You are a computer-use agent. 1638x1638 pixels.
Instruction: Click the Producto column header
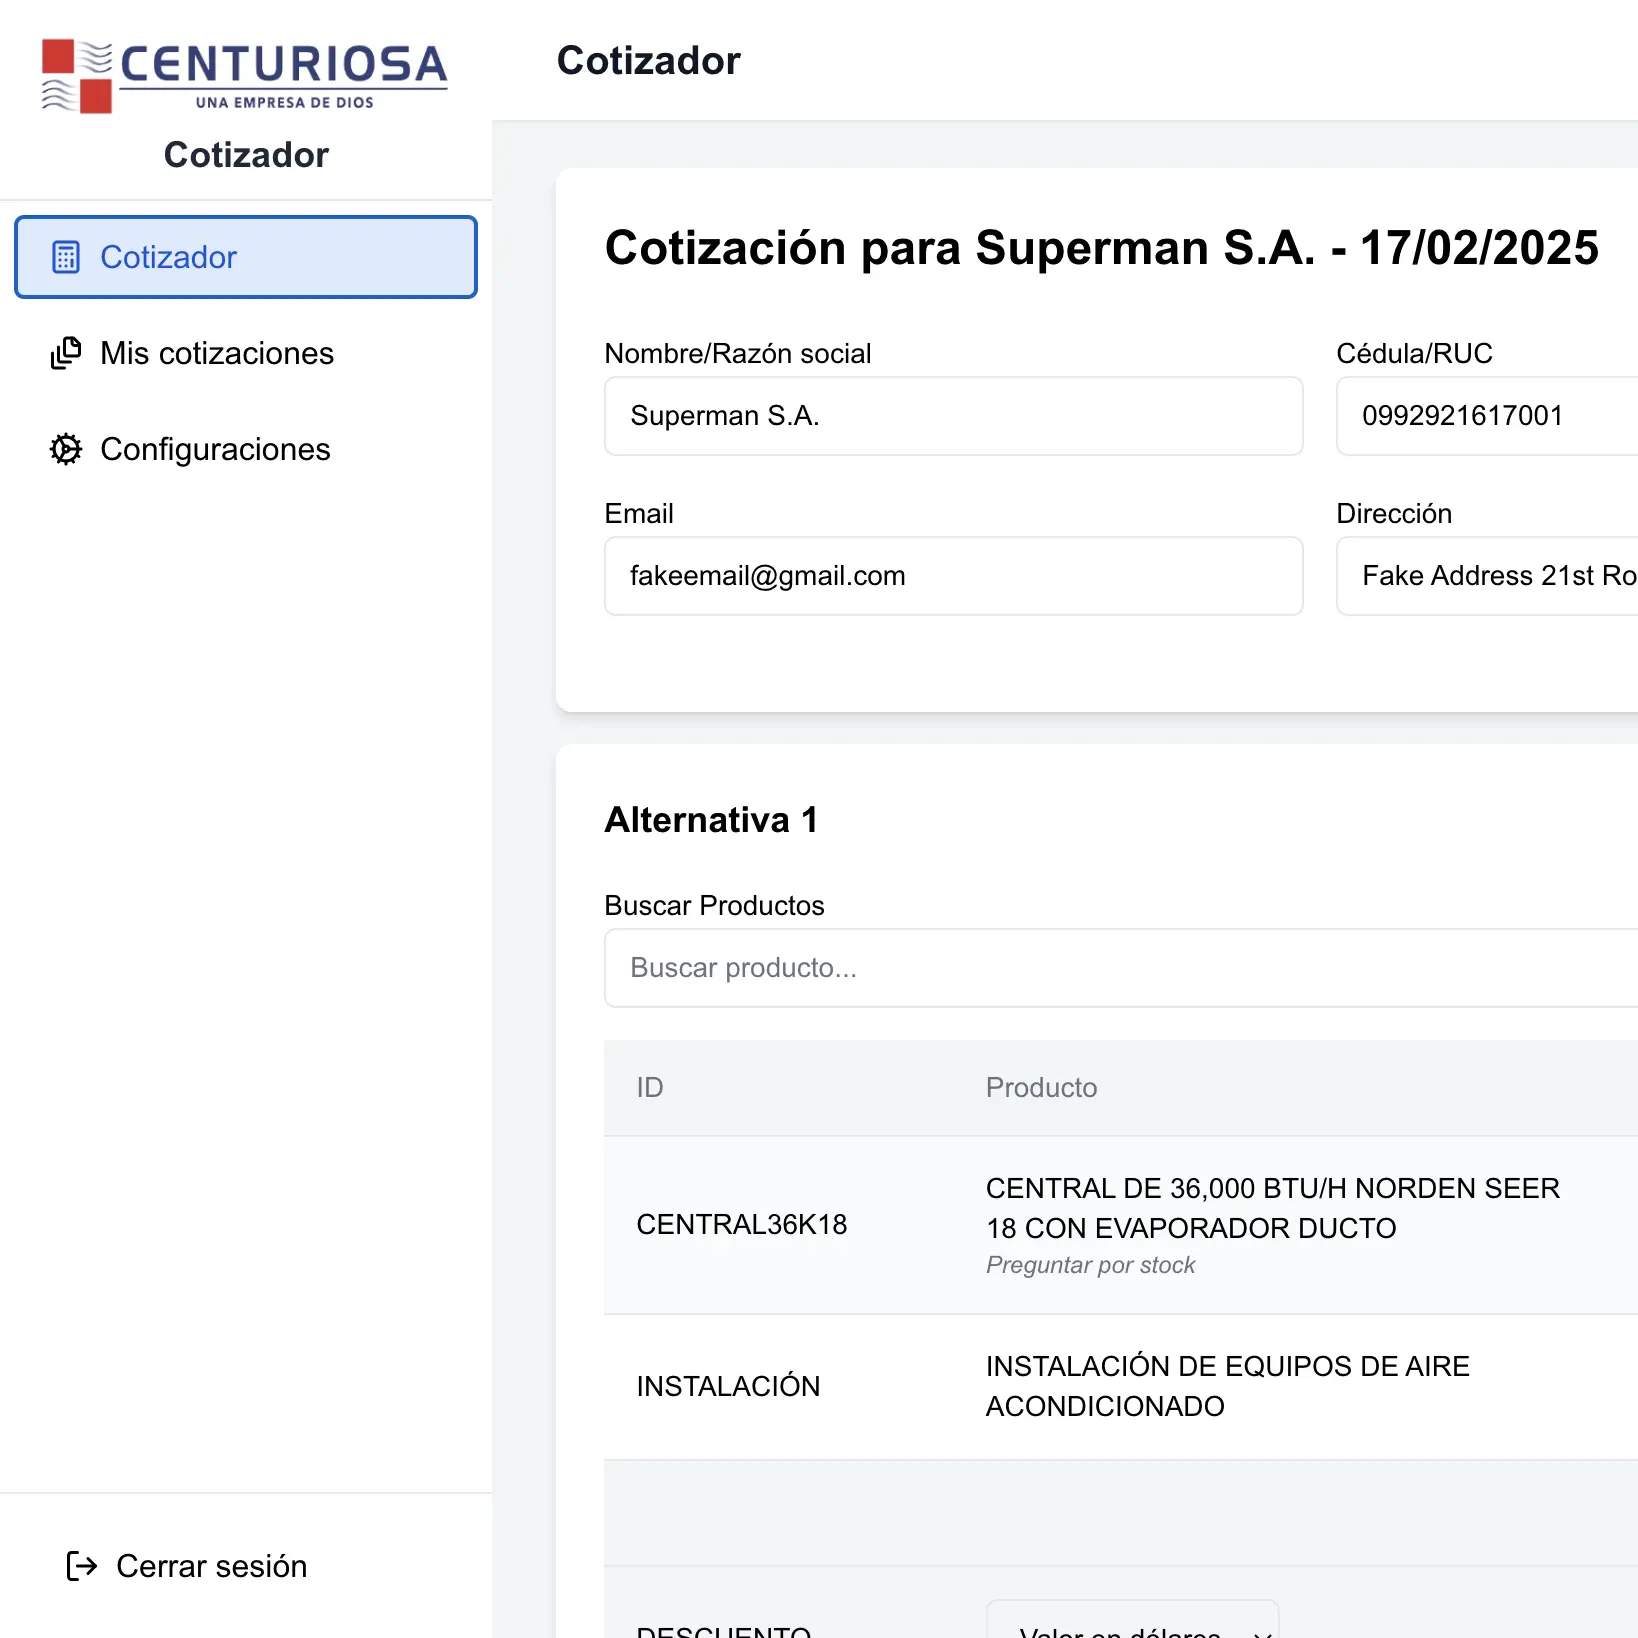pos(1041,1087)
